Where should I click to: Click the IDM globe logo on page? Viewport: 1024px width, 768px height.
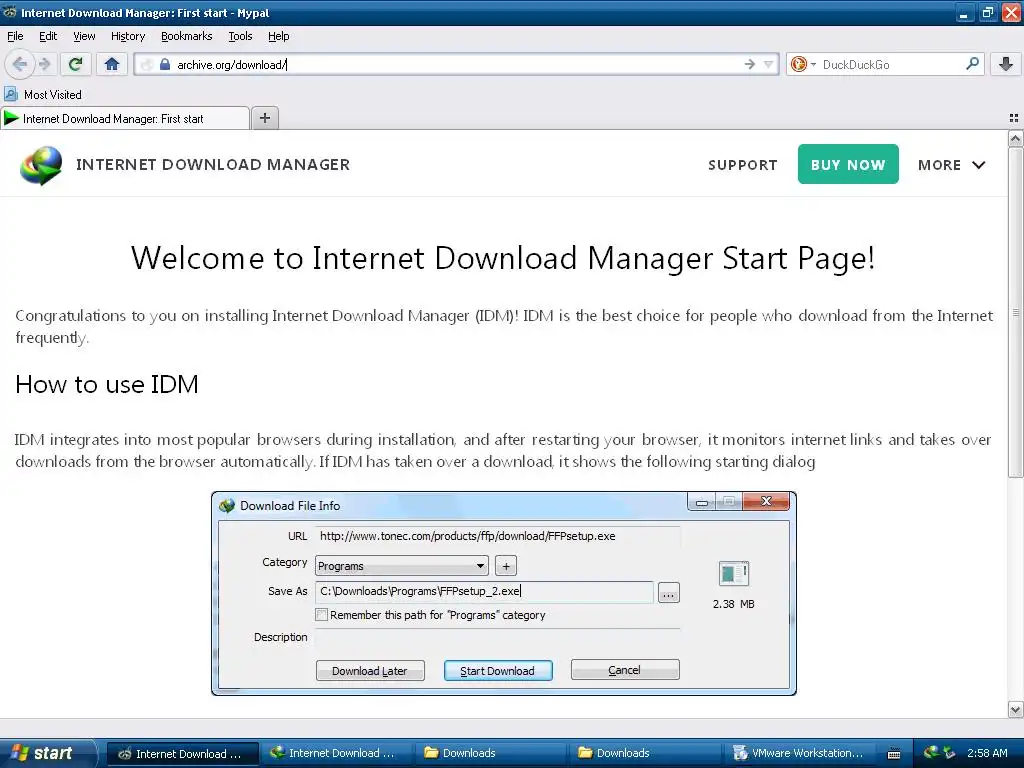click(x=41, y=165)
